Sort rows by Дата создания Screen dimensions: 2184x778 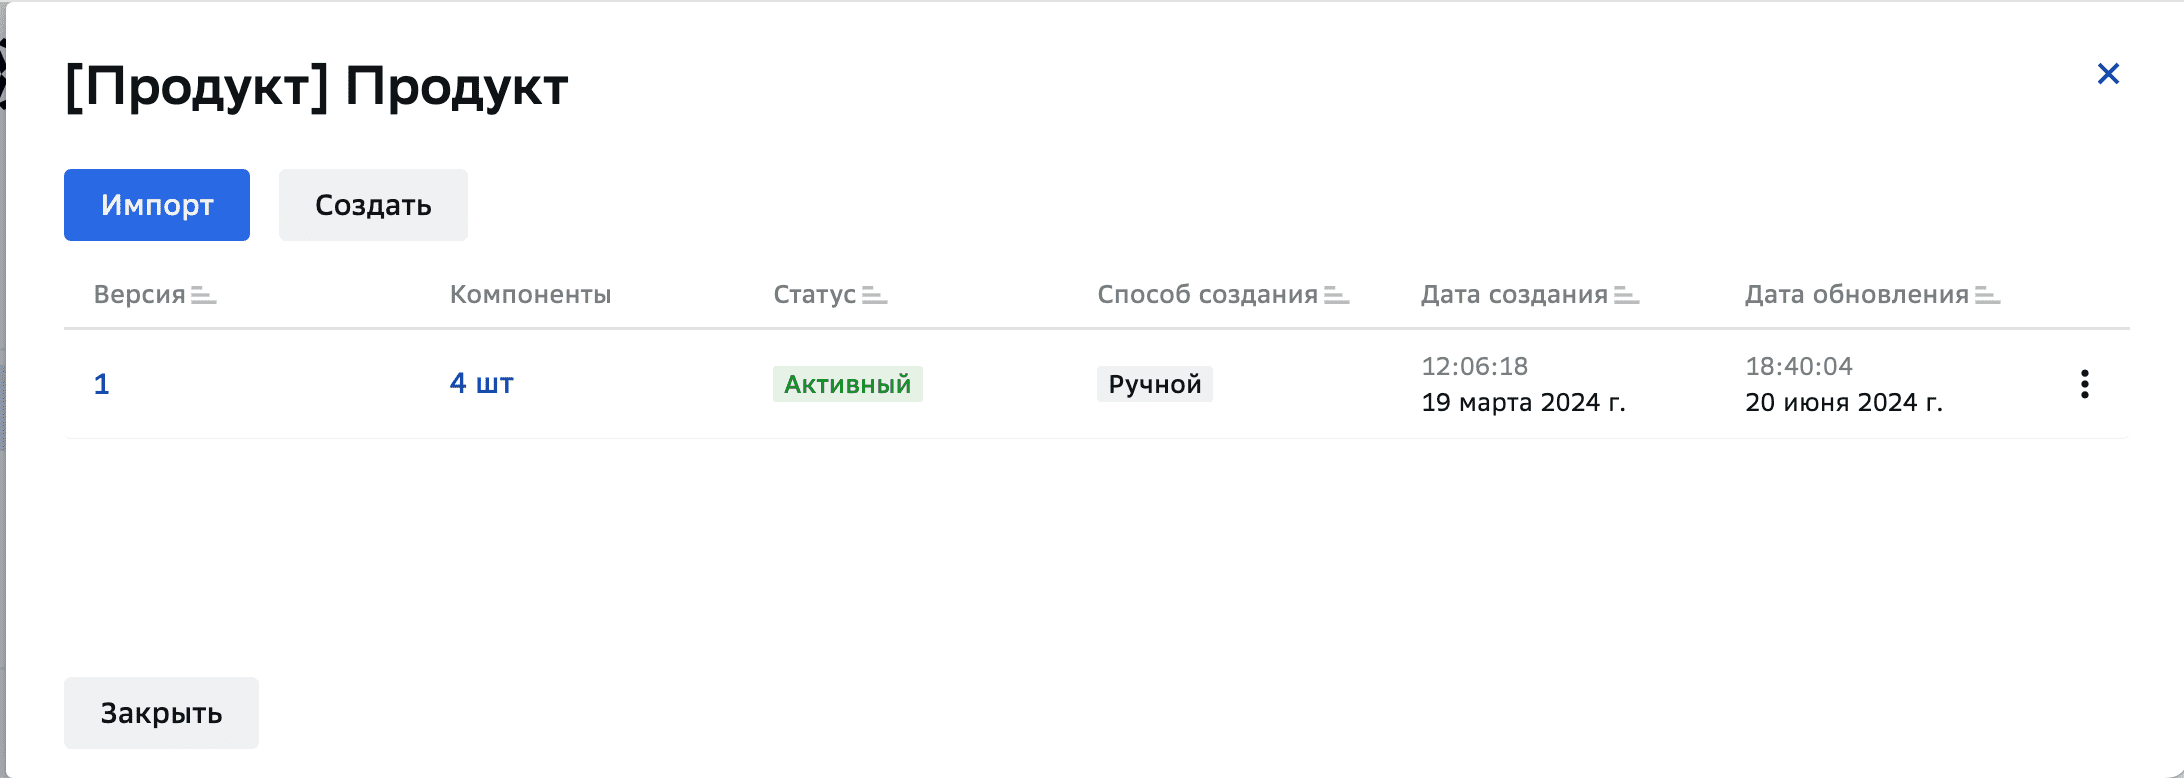[x=1628, y=295]
